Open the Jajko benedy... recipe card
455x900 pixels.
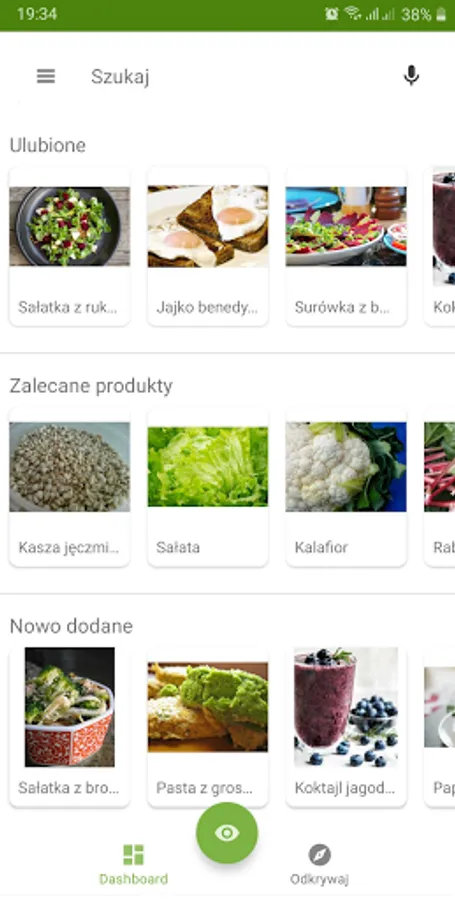(208, 247)
